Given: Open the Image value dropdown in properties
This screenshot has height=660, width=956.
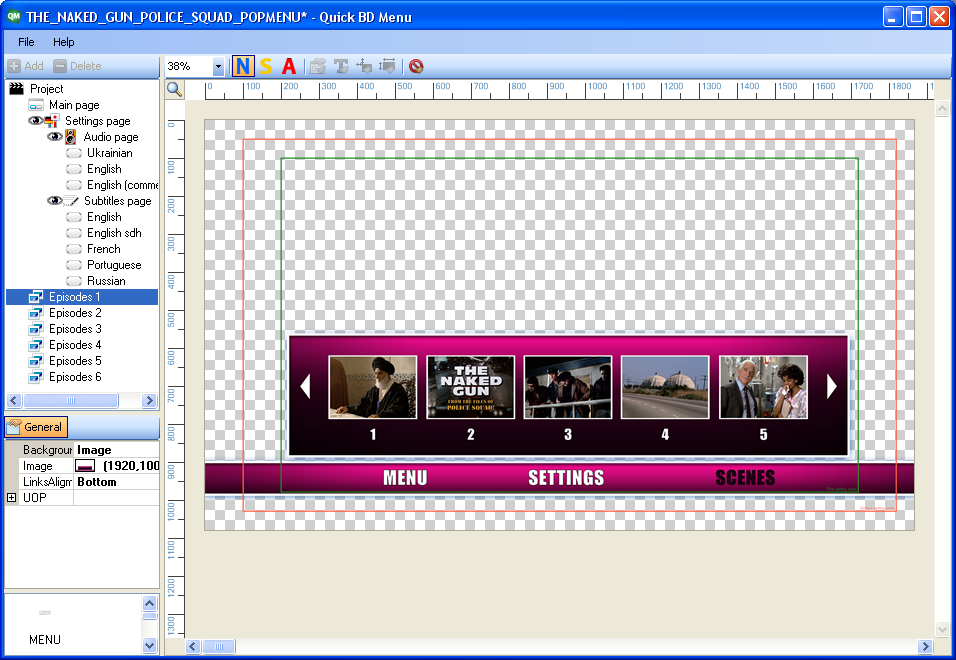Looking at the screenshot, I should (x=150, y=465).
